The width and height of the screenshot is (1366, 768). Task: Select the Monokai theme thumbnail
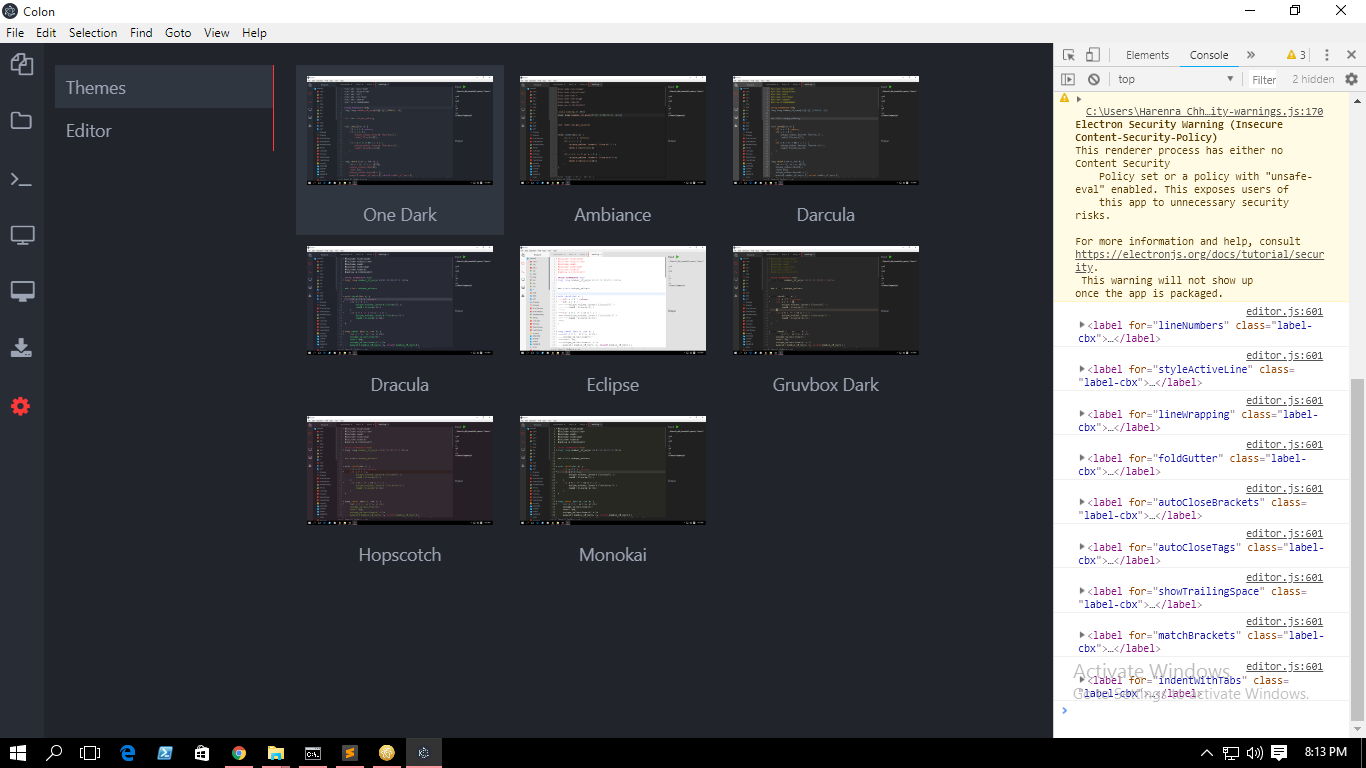pyautogui.click(x=612, y=470)
